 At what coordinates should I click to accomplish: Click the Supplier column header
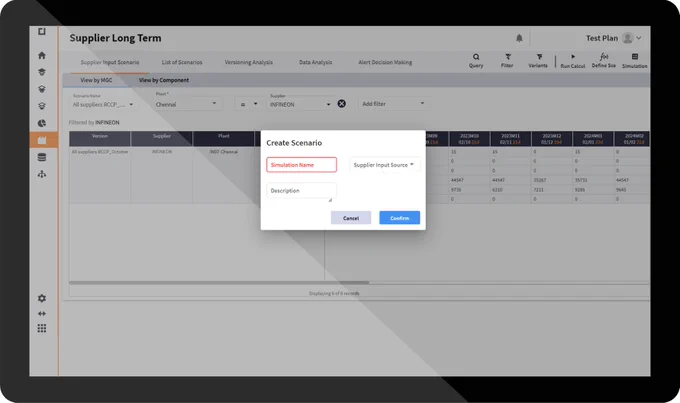pos(162,138)
